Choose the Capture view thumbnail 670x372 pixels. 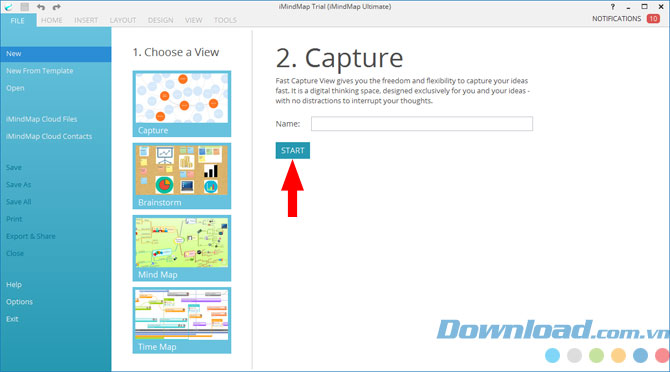click(182, 104)
